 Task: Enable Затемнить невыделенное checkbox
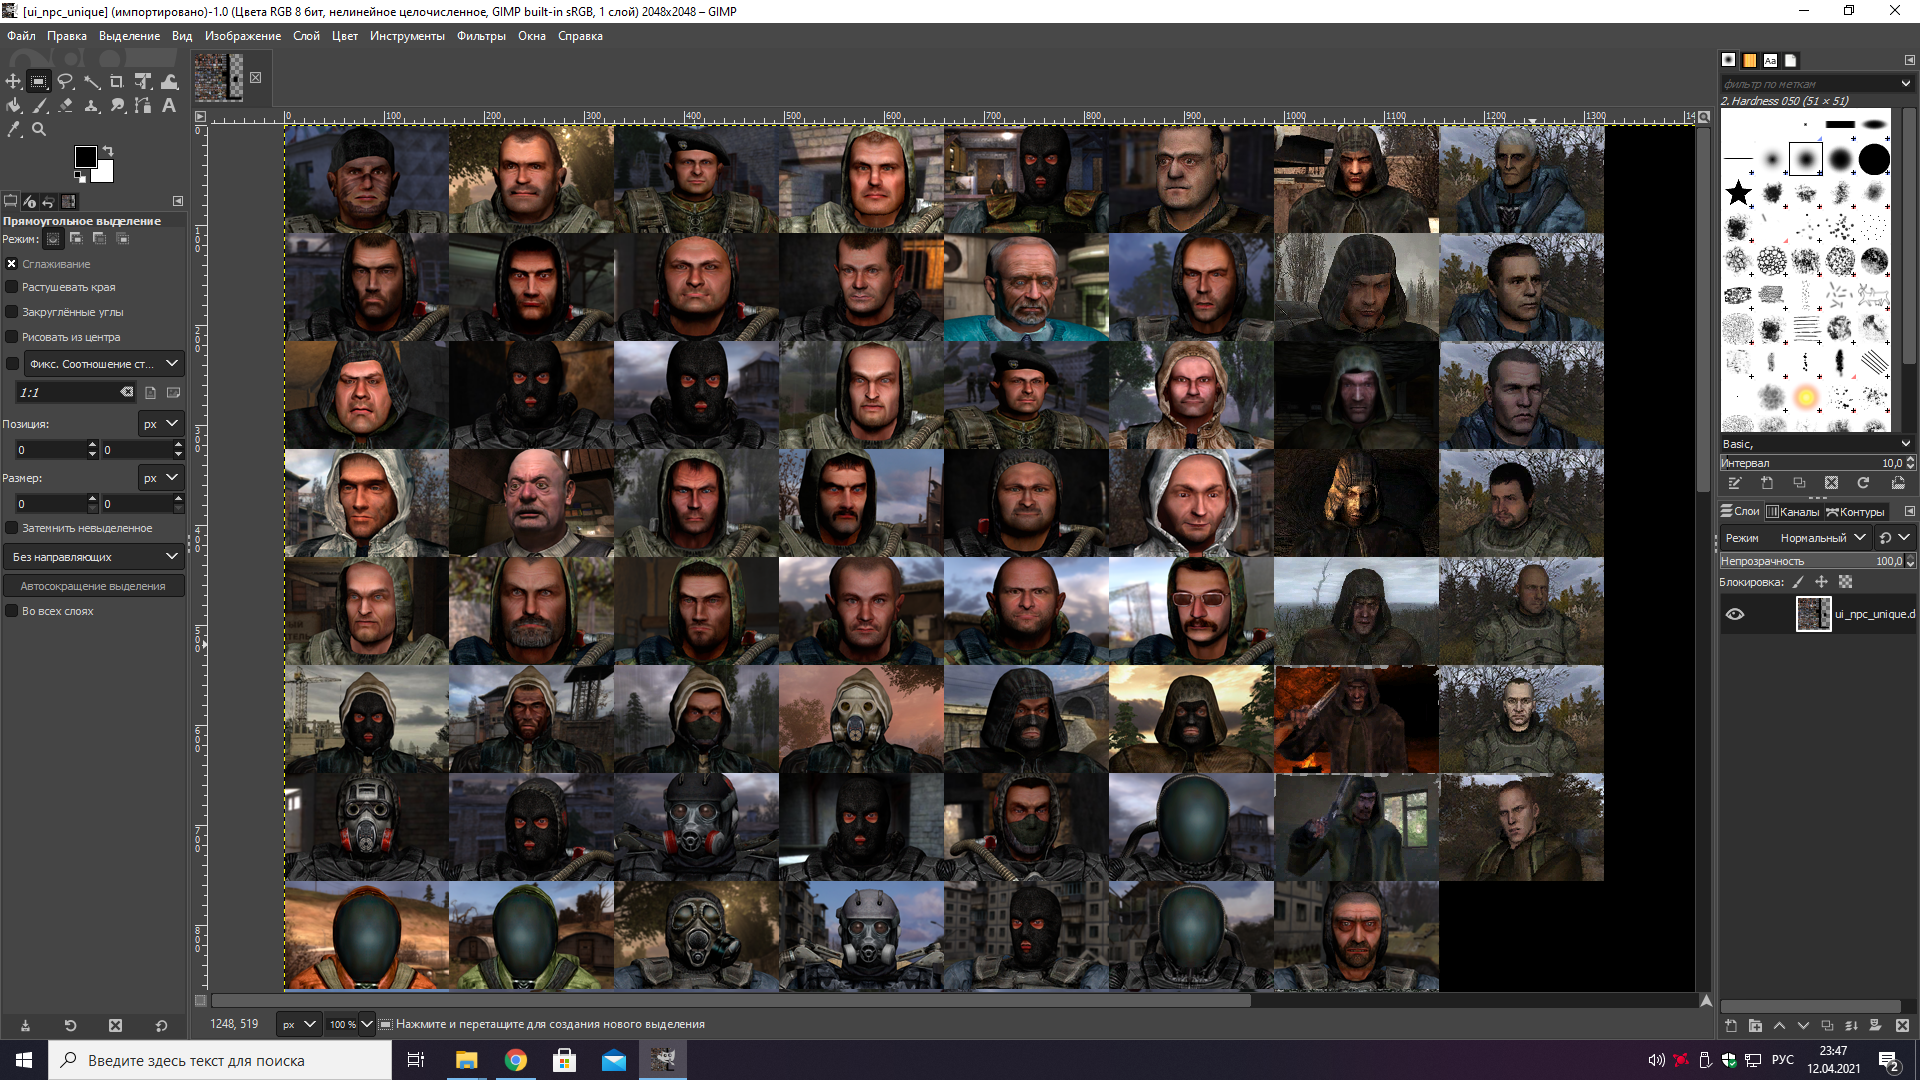coord(12,528)
